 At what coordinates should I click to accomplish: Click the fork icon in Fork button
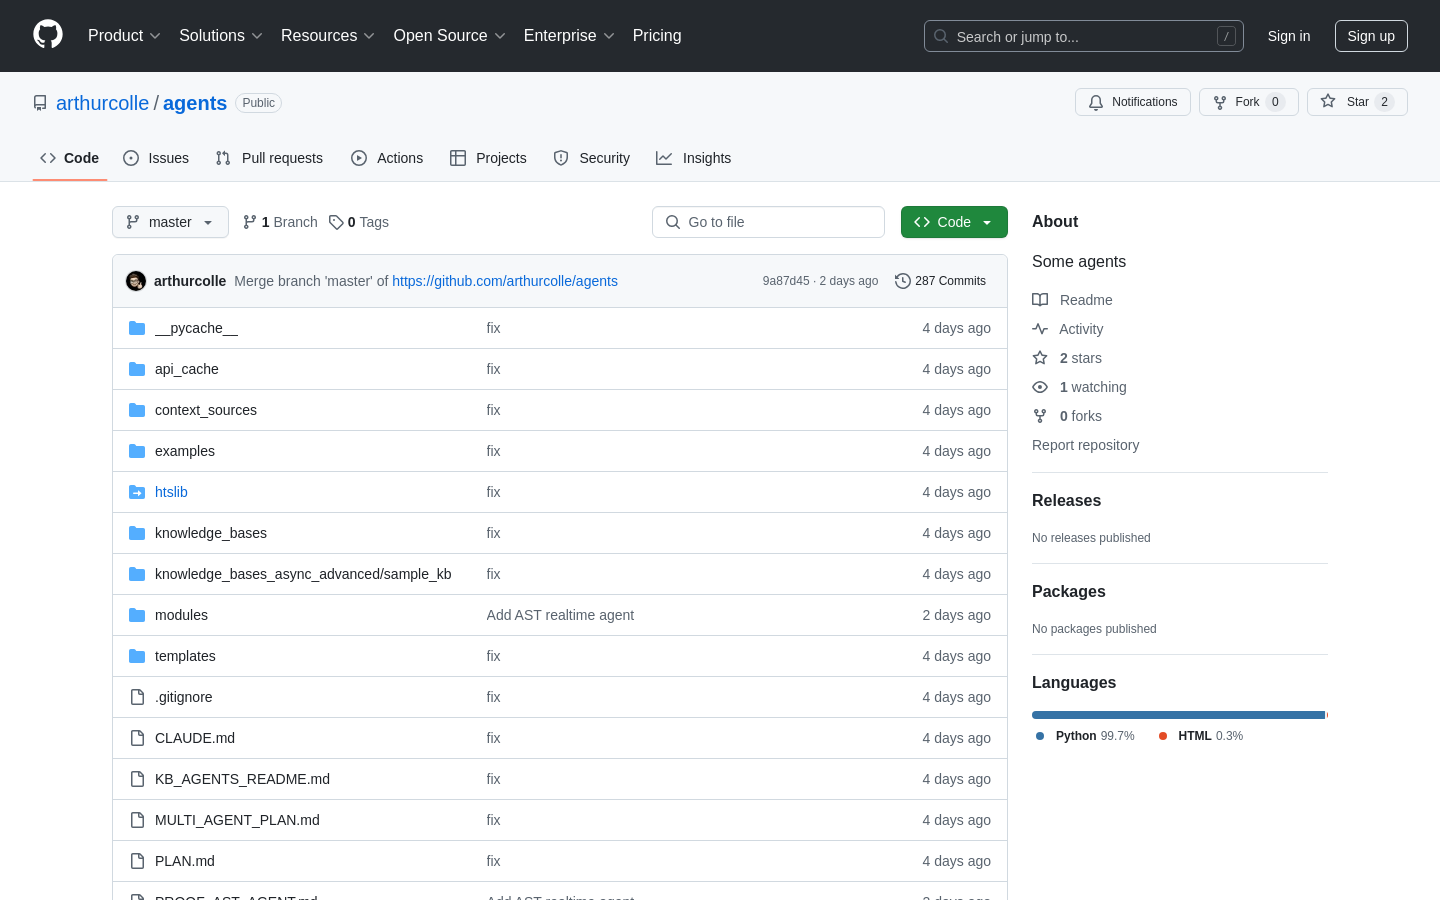[1220, 102]
